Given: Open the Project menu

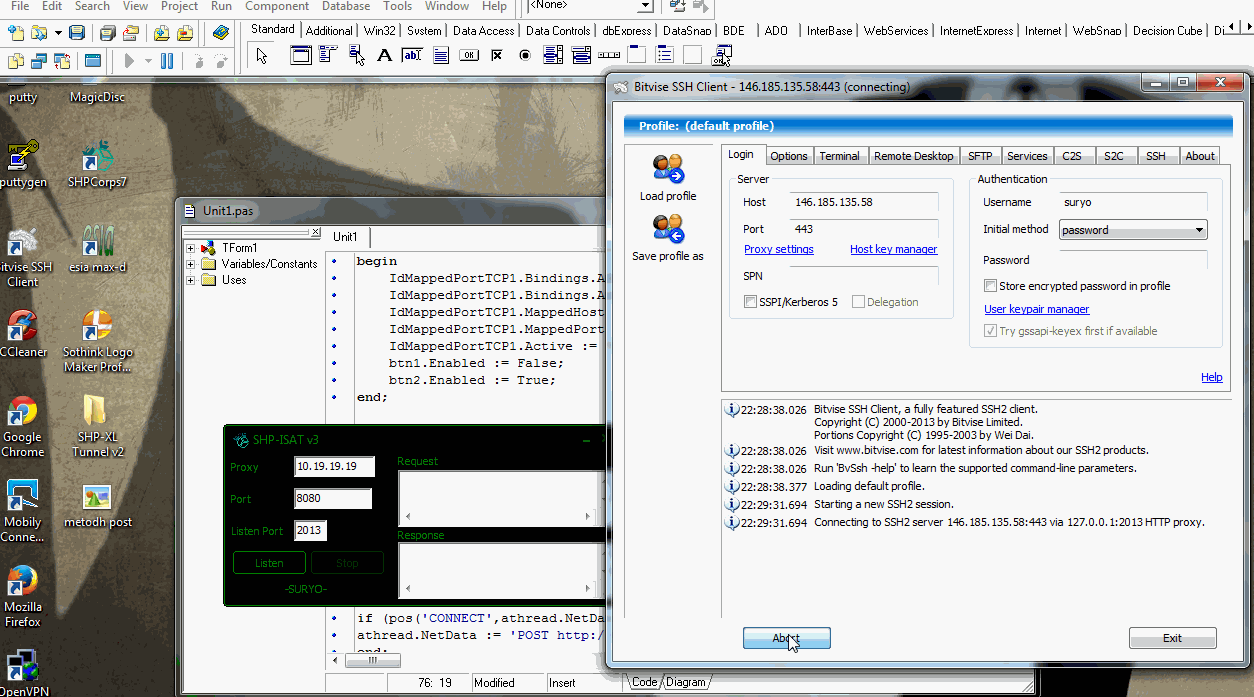Looking at the screenshot, I should [x=179, y=6].
